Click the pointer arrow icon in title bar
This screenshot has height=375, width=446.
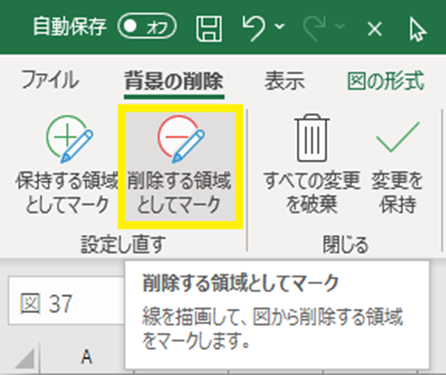[417, 29]
